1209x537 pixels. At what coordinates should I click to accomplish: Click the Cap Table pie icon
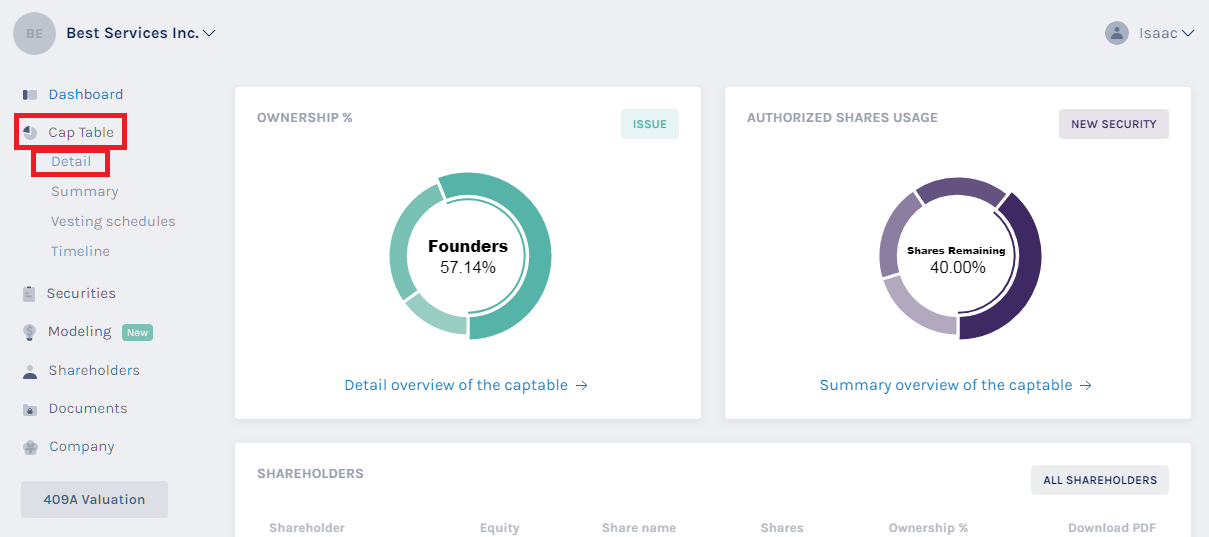[x=30, y=133]
